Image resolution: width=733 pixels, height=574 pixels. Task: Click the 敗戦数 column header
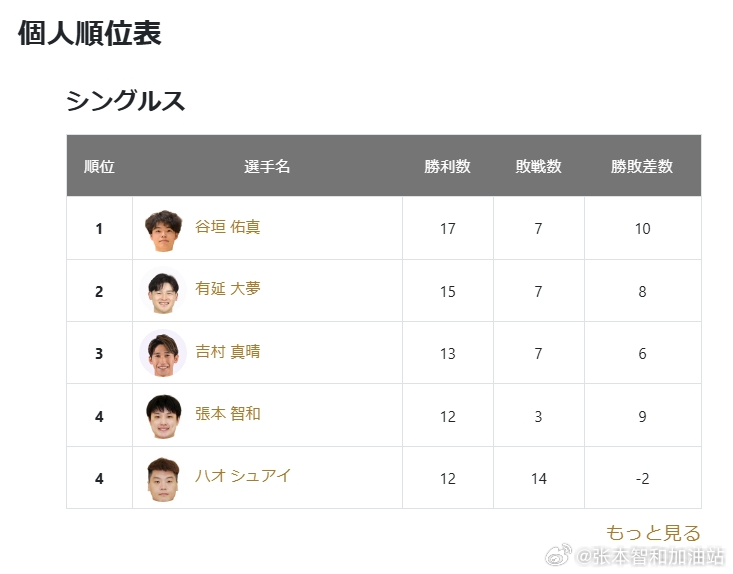point(539,166)
